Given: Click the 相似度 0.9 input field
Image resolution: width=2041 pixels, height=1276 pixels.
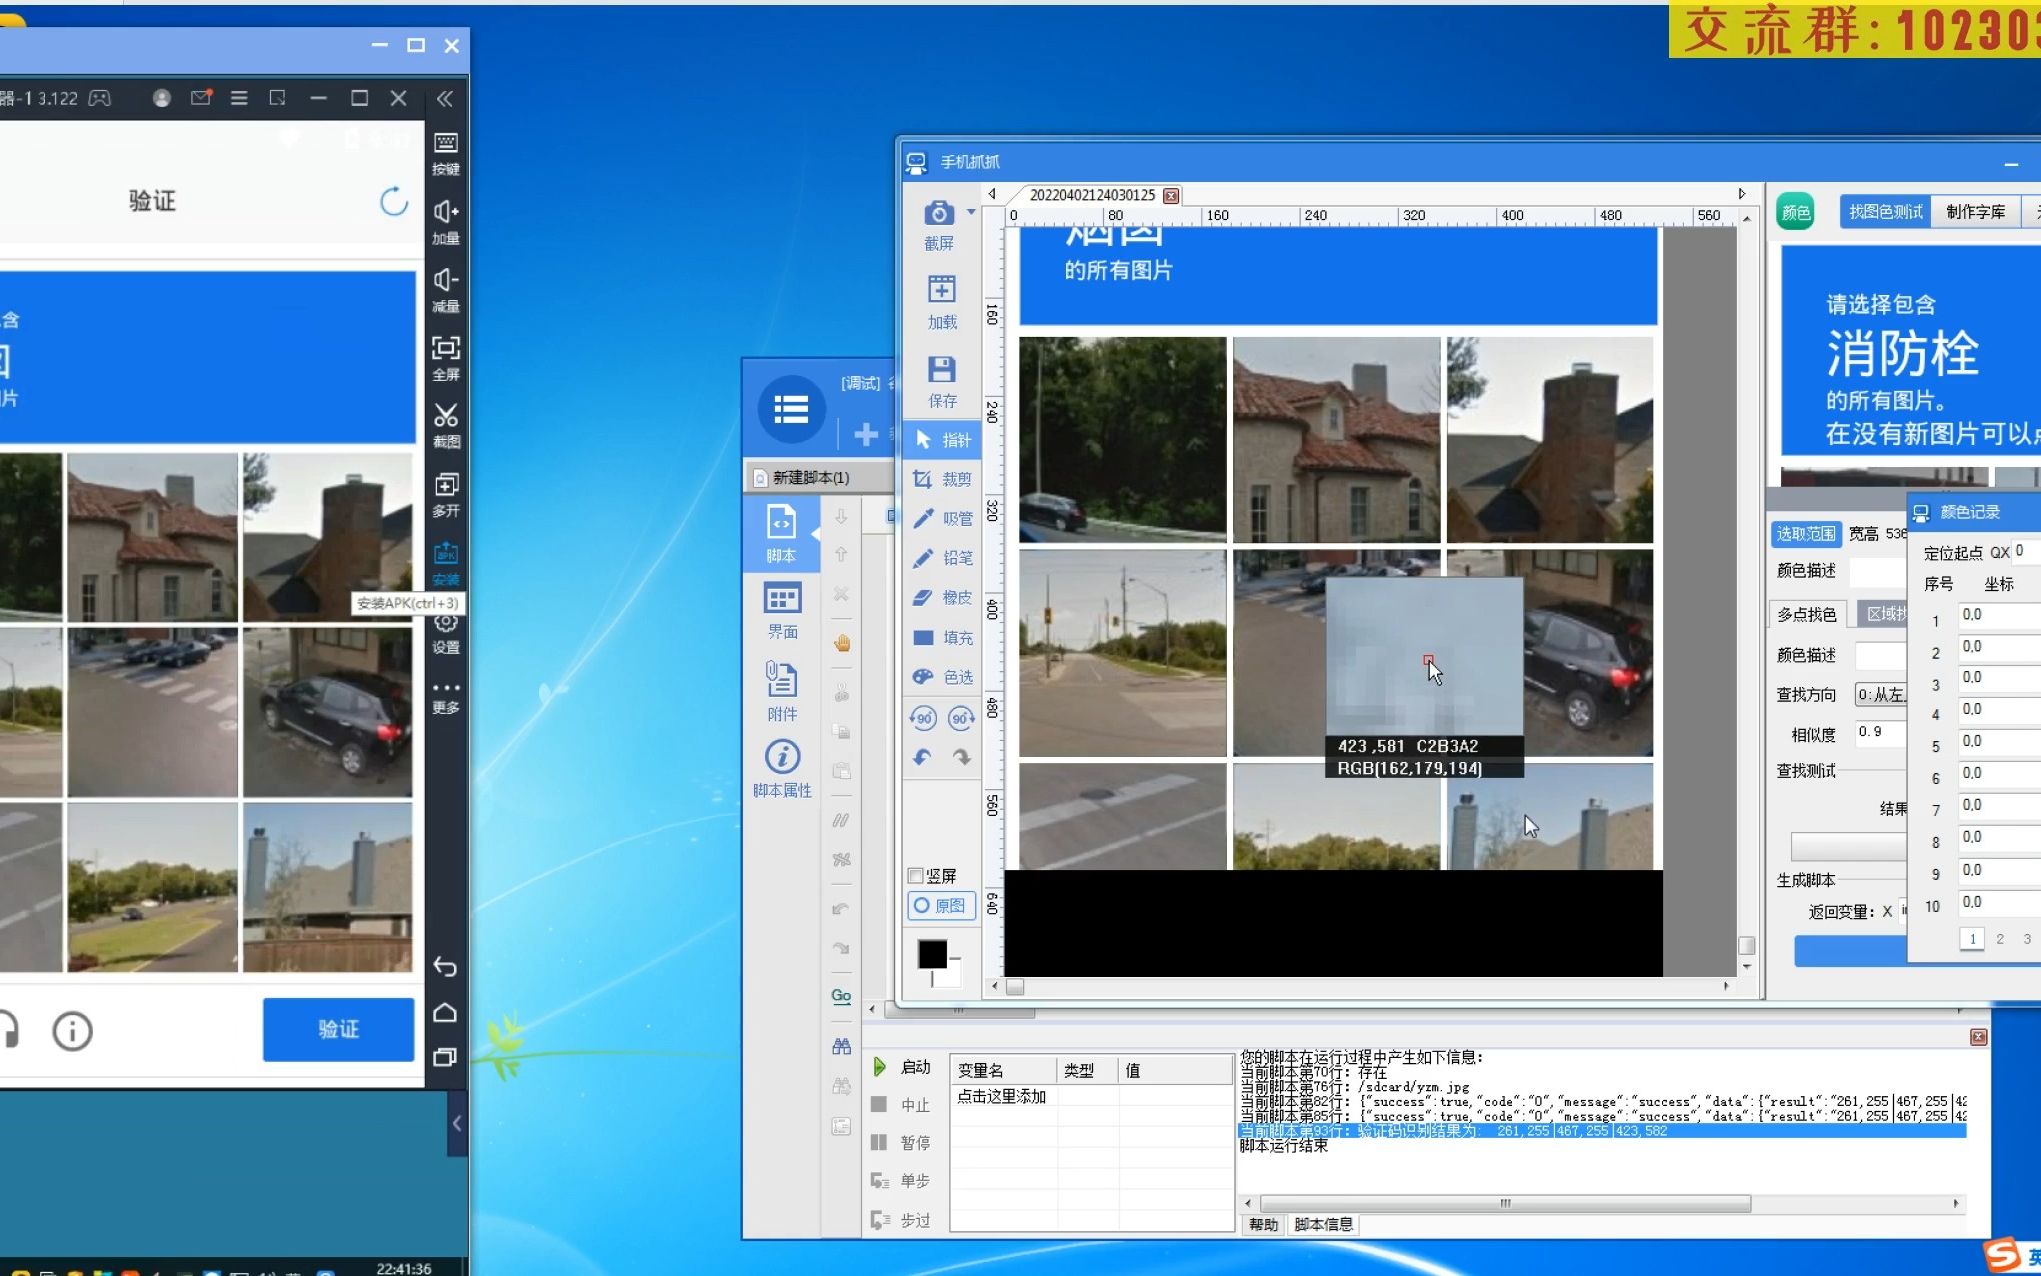Looking at the screenshot, I should click(1880, 733).
